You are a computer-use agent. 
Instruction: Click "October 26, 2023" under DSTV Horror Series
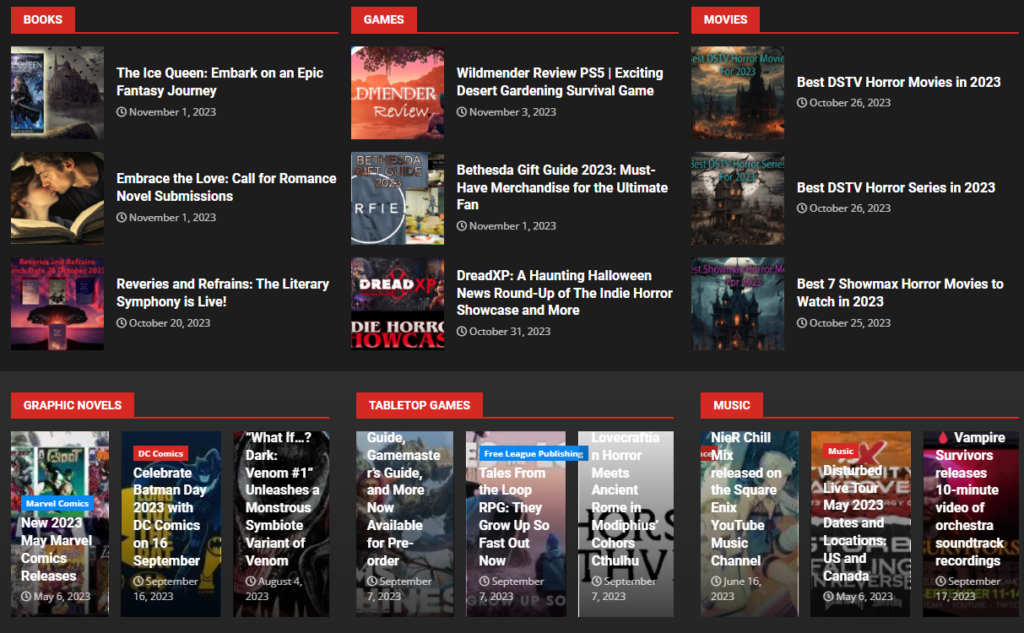point(844,208)
